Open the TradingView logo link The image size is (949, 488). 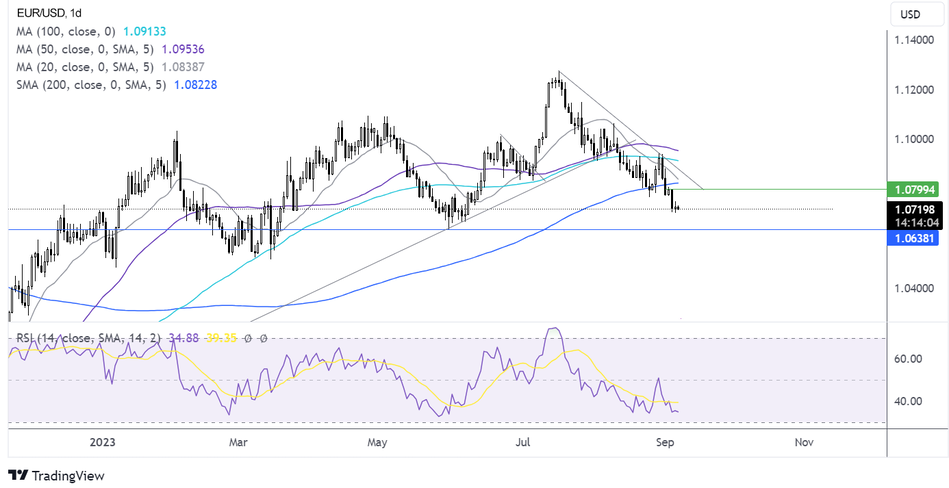(56, 475)
